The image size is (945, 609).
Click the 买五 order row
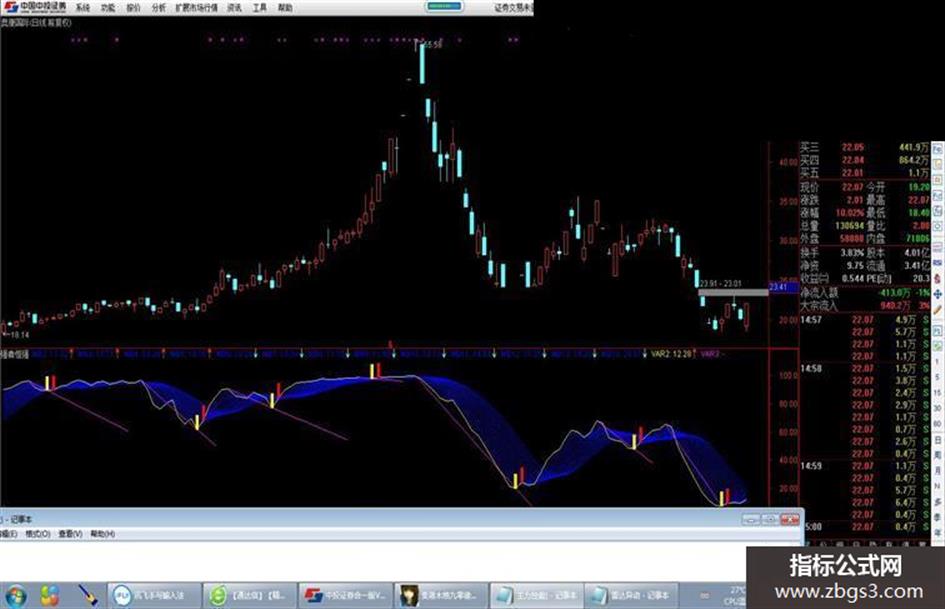pyautogui.click(x=864, y=173)
